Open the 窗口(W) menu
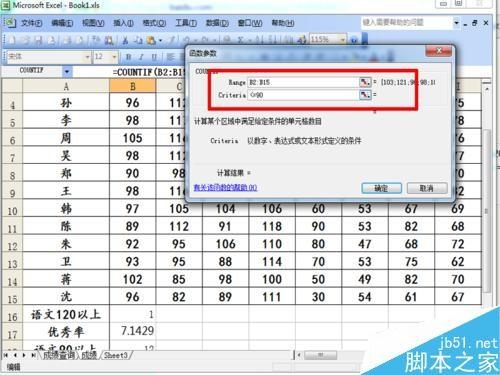This screenshot has width=500, height=375. point(250,23)
